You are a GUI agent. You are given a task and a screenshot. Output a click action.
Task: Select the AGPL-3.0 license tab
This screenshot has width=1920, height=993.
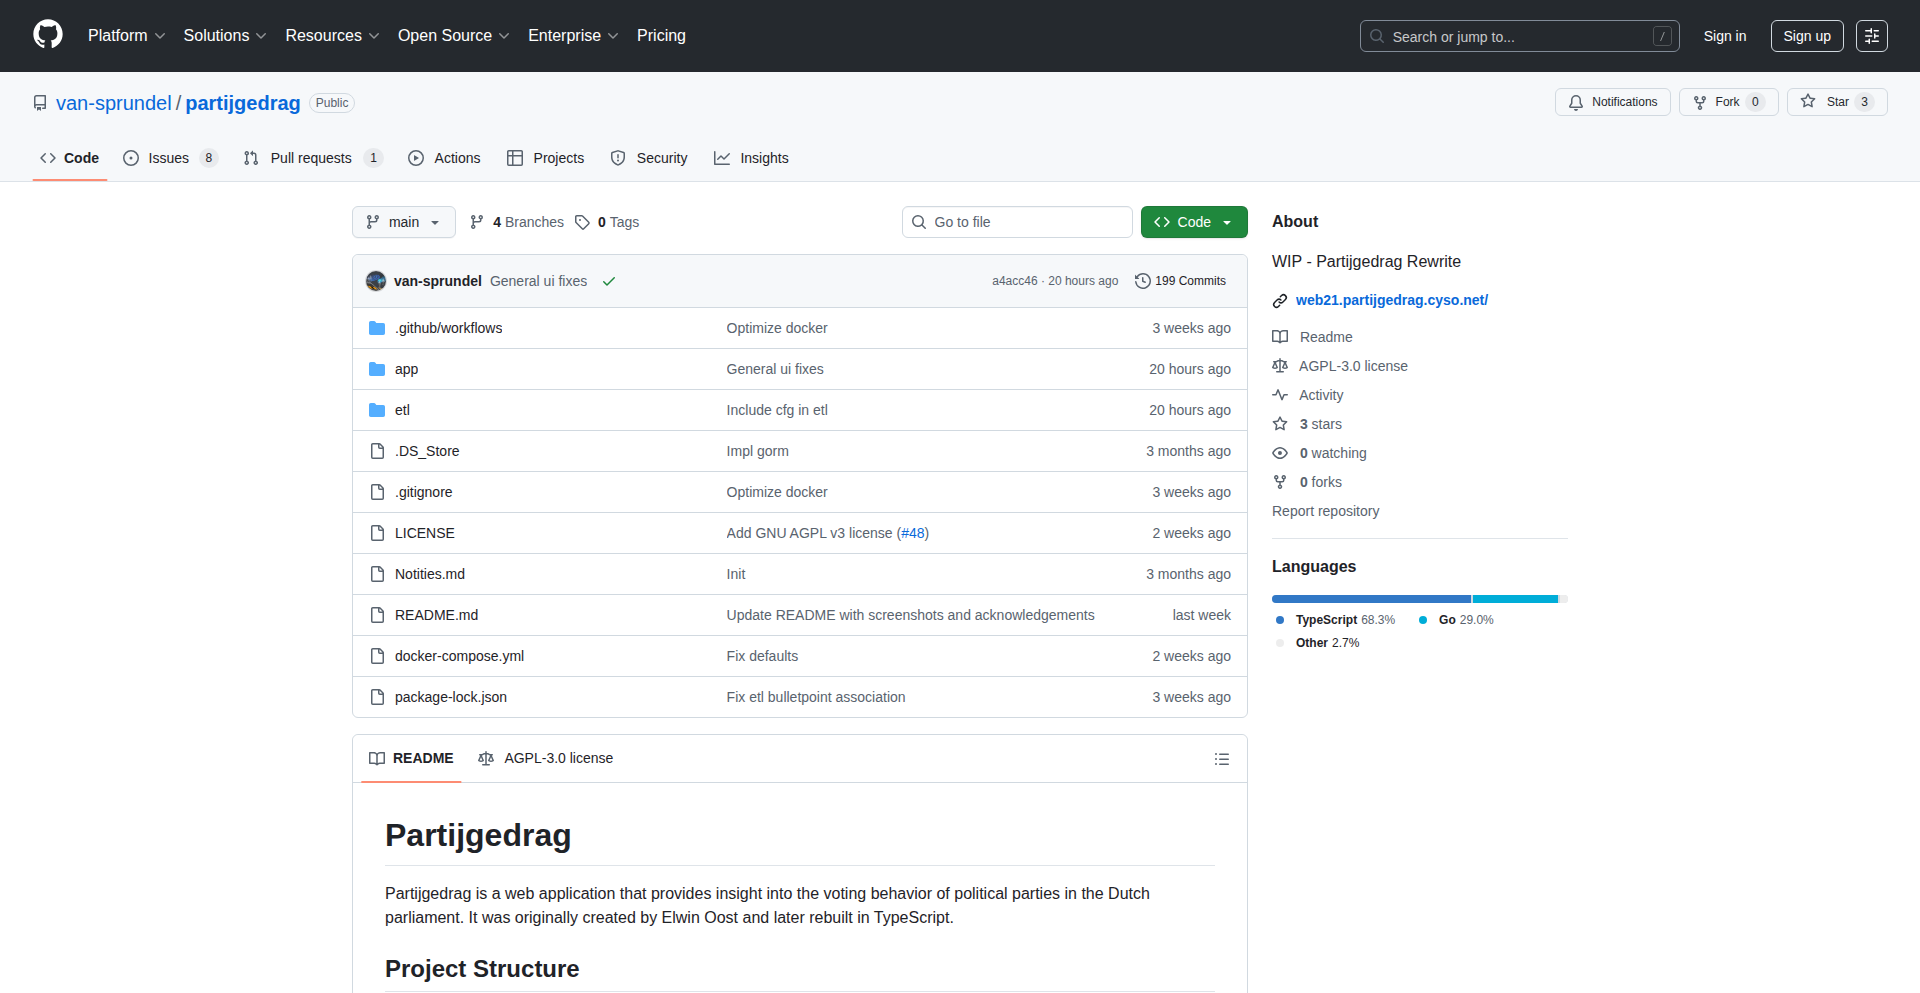click(x=546, y=758)
